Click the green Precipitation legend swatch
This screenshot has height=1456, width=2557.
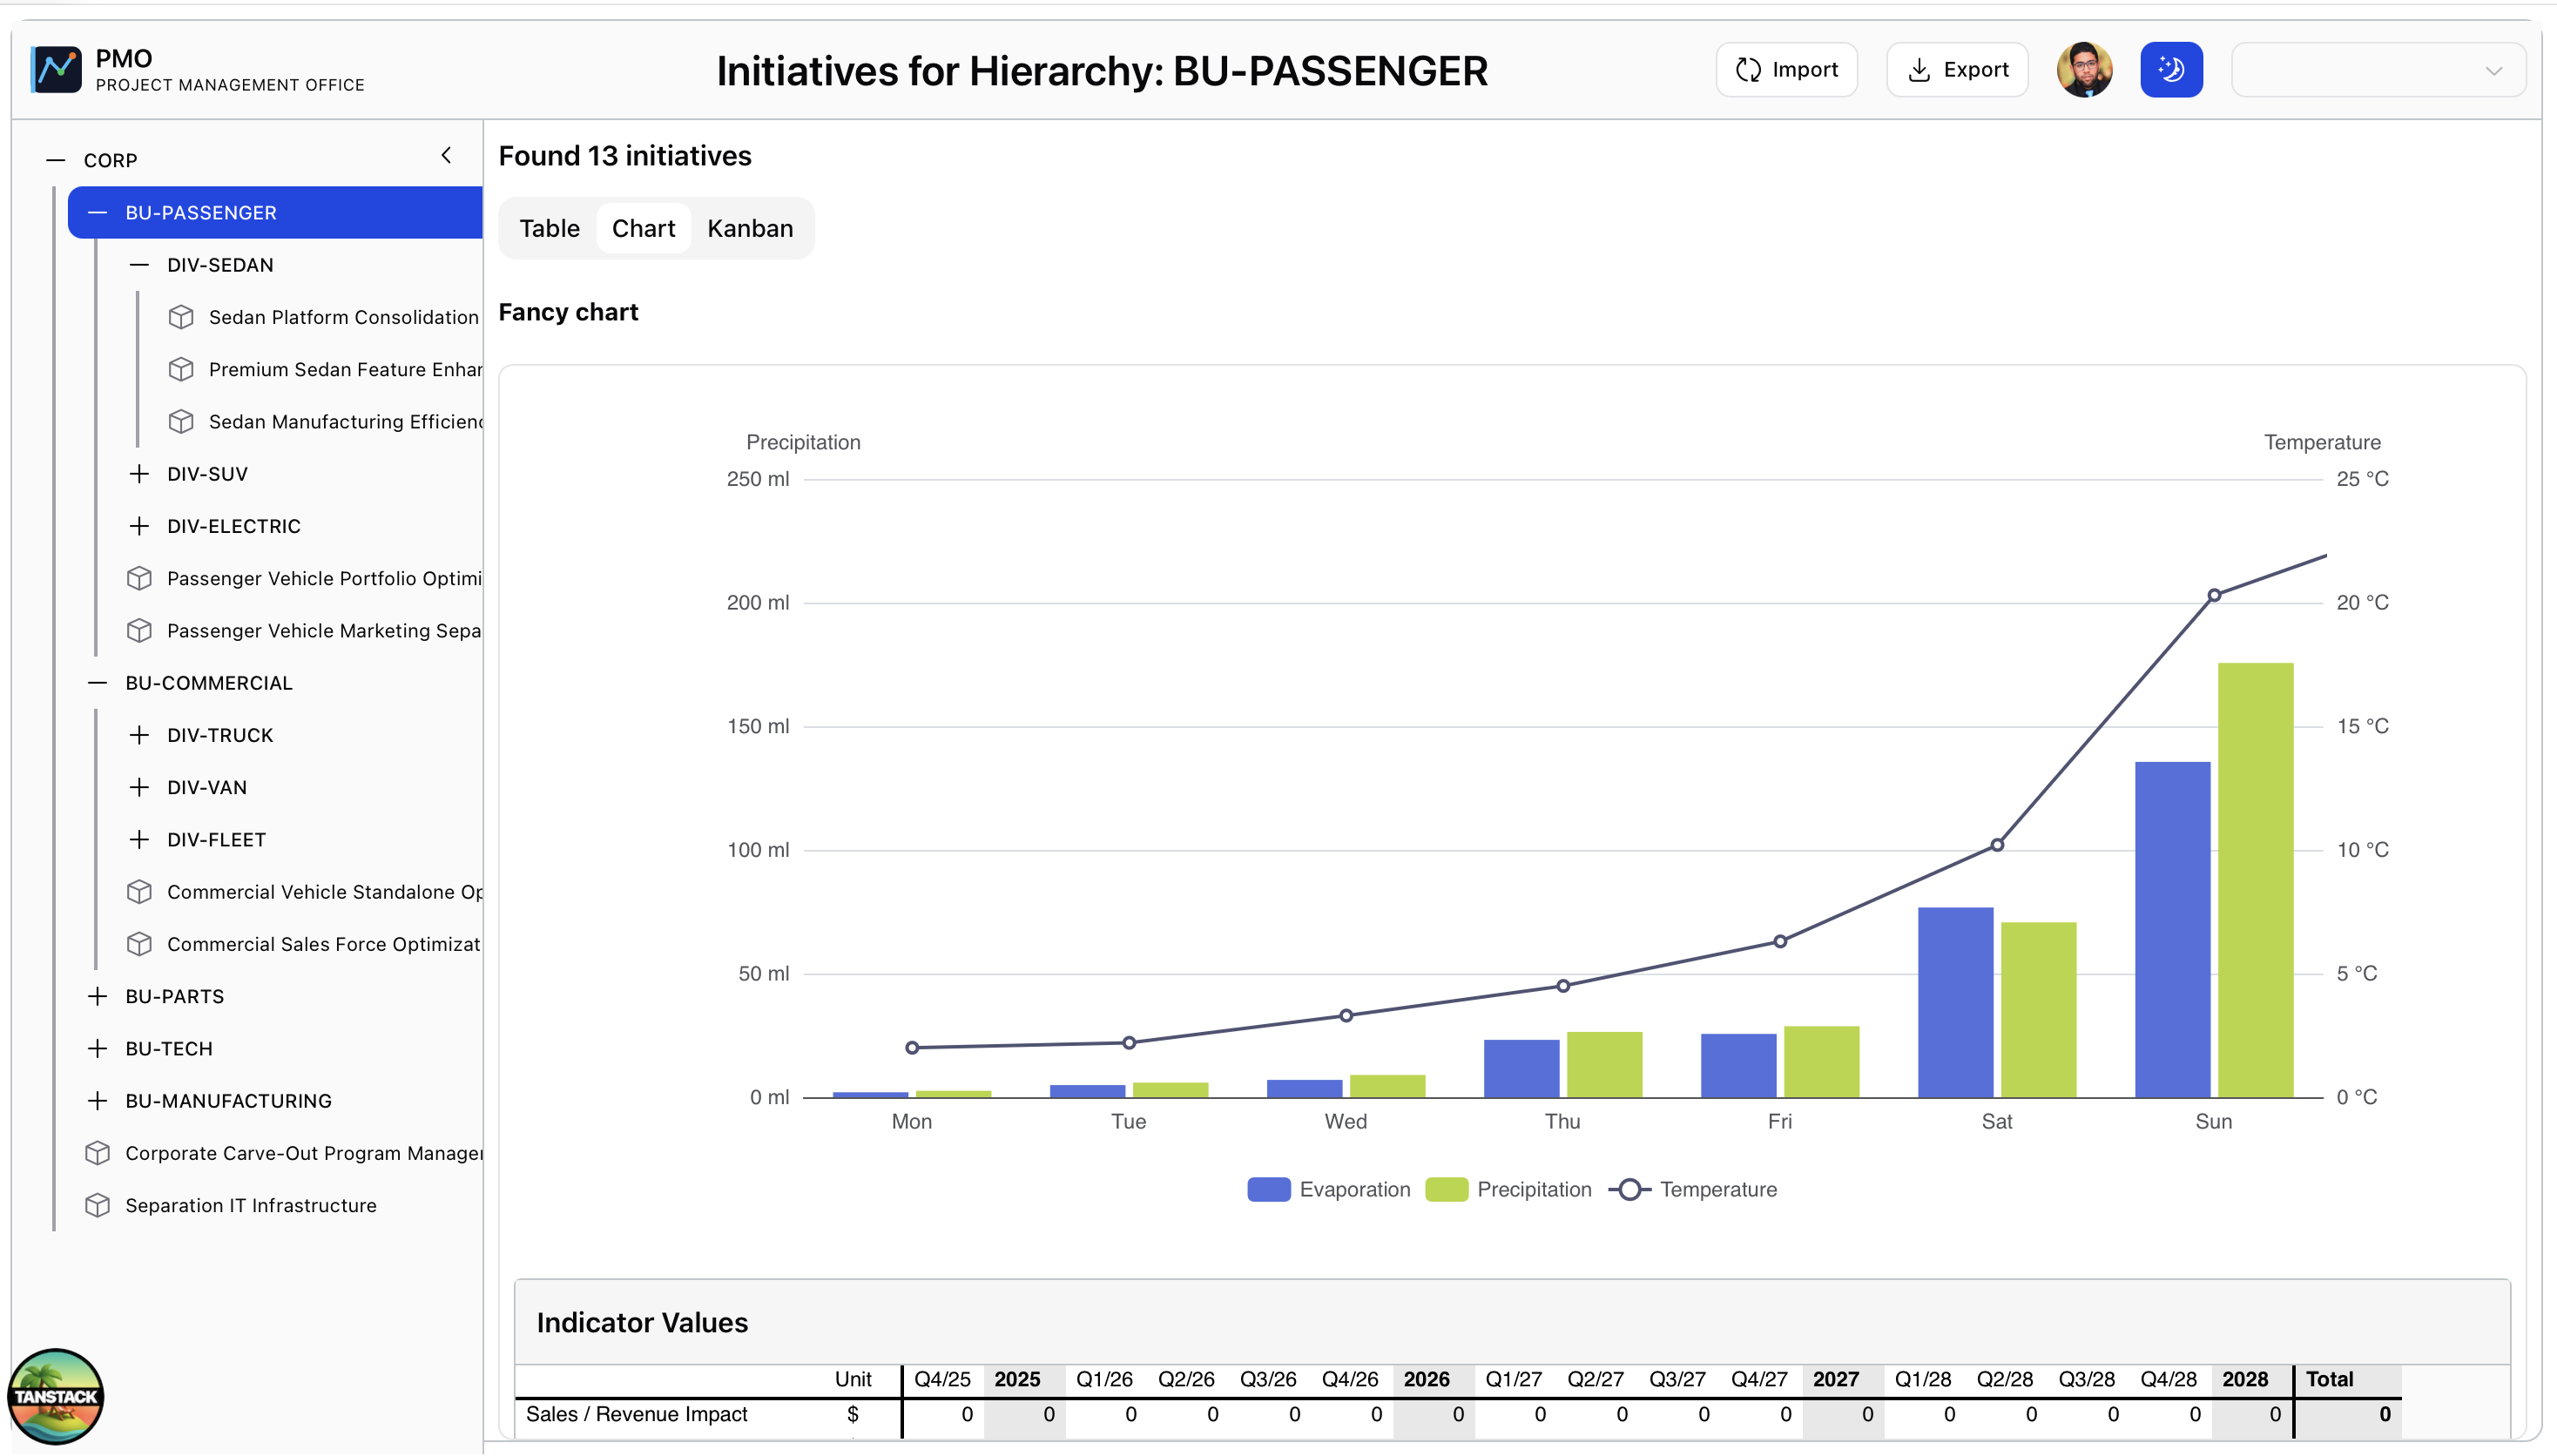(1445, 1189)
